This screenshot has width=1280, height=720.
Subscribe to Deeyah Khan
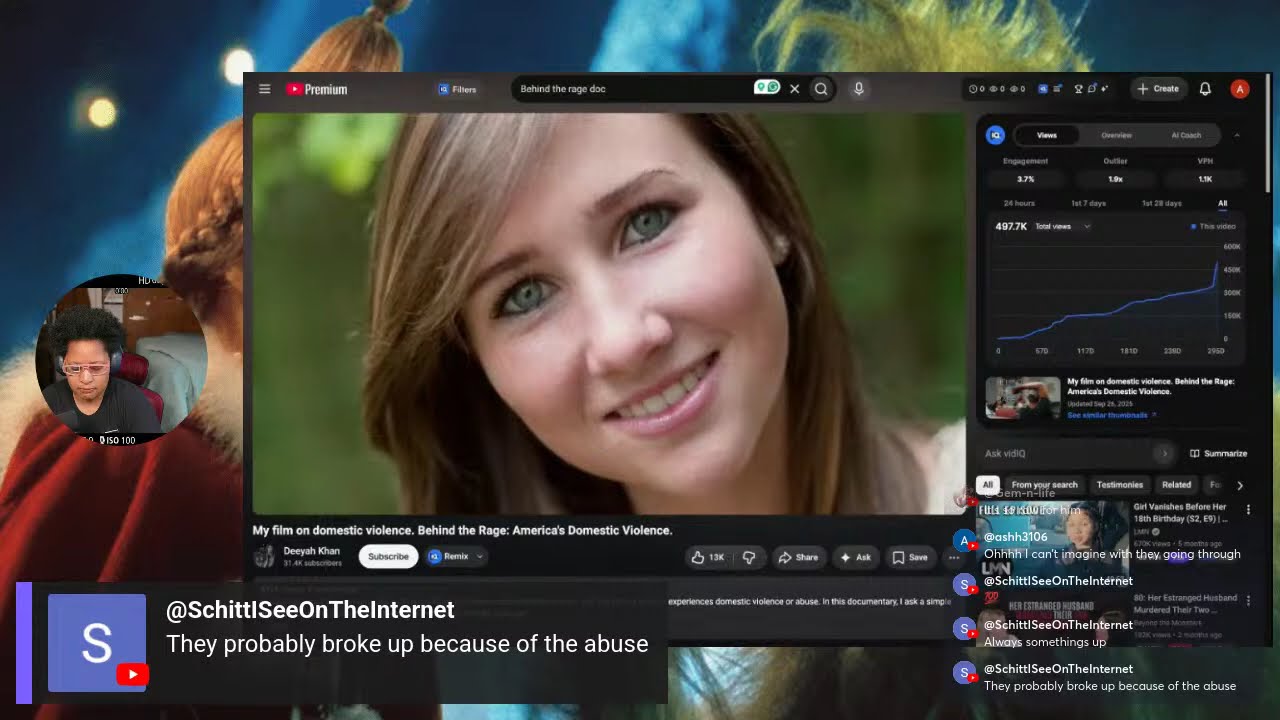click(x=388, y=557)
